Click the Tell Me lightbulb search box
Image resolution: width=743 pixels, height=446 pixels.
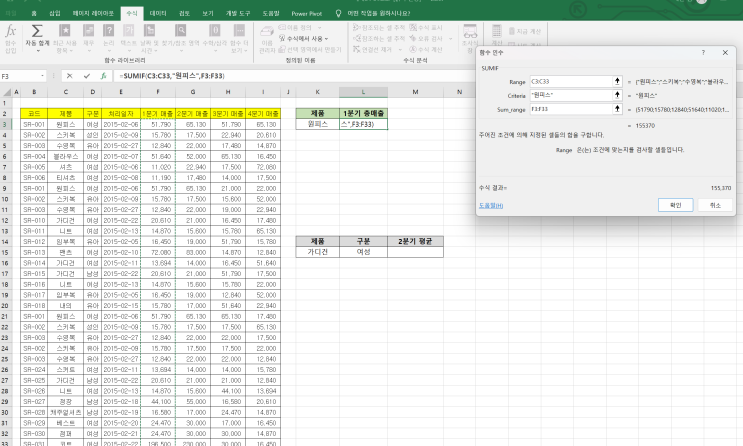click(372, 13)
